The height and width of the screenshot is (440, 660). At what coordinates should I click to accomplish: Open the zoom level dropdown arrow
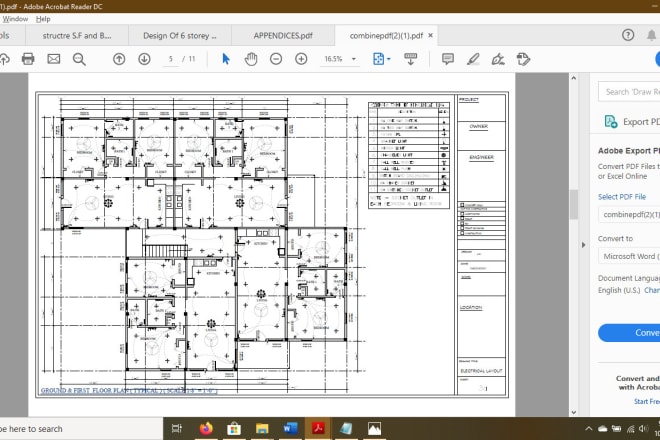tap(354, 59)
